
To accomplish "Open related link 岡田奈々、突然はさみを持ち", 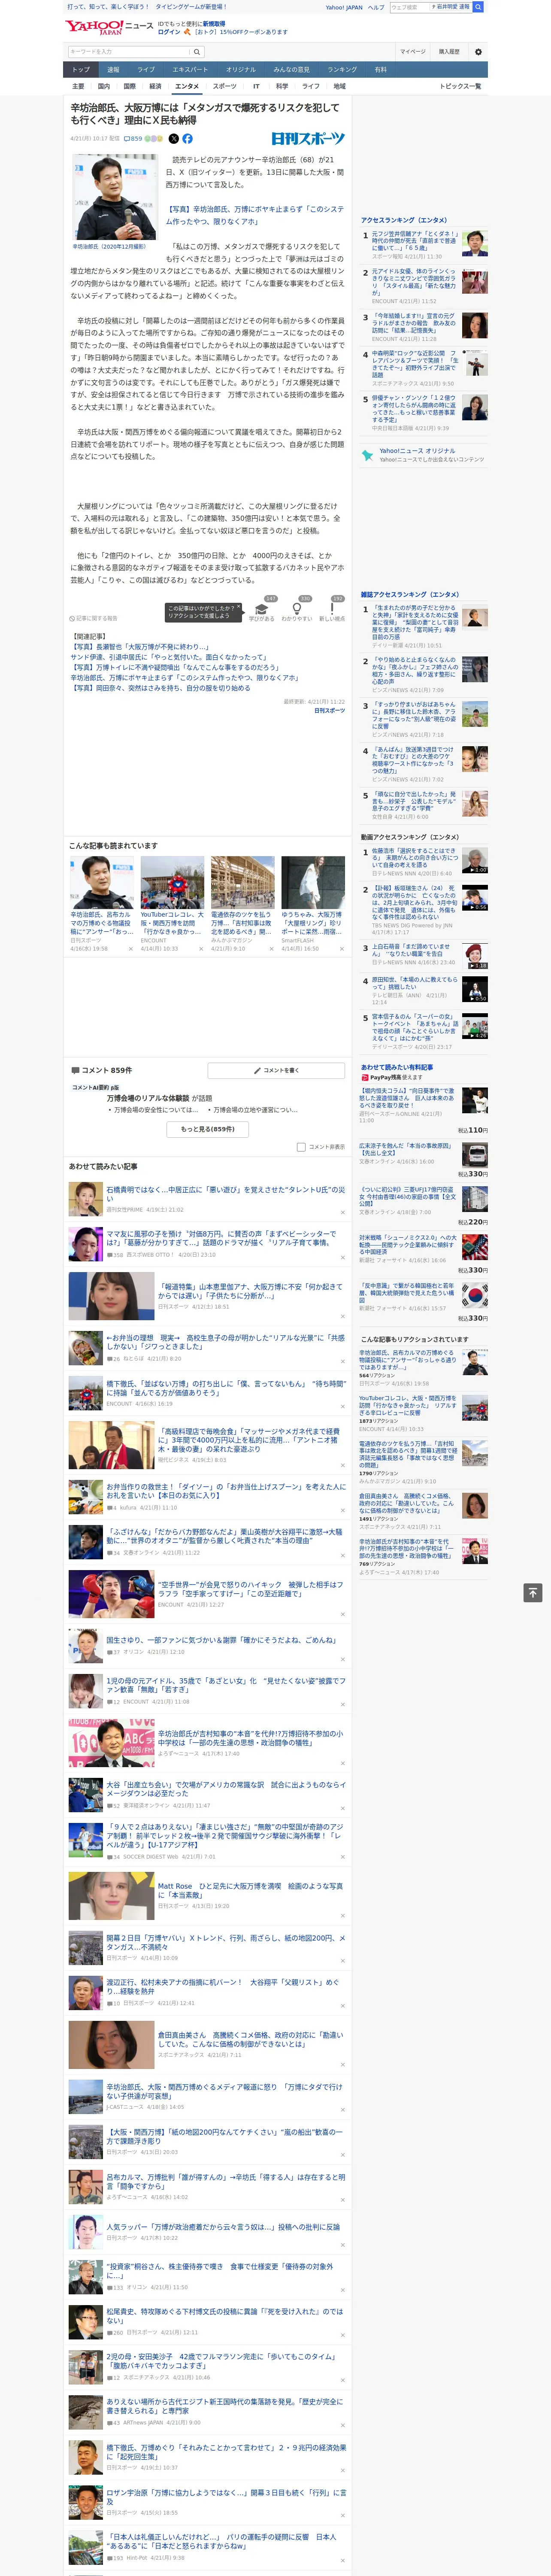I will [x=160, y=688].
